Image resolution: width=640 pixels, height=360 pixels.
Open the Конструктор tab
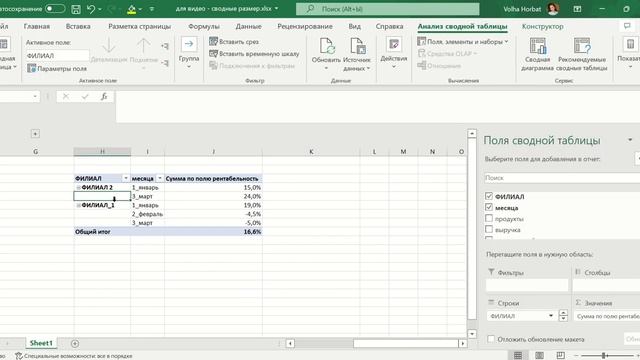(542, 26)
